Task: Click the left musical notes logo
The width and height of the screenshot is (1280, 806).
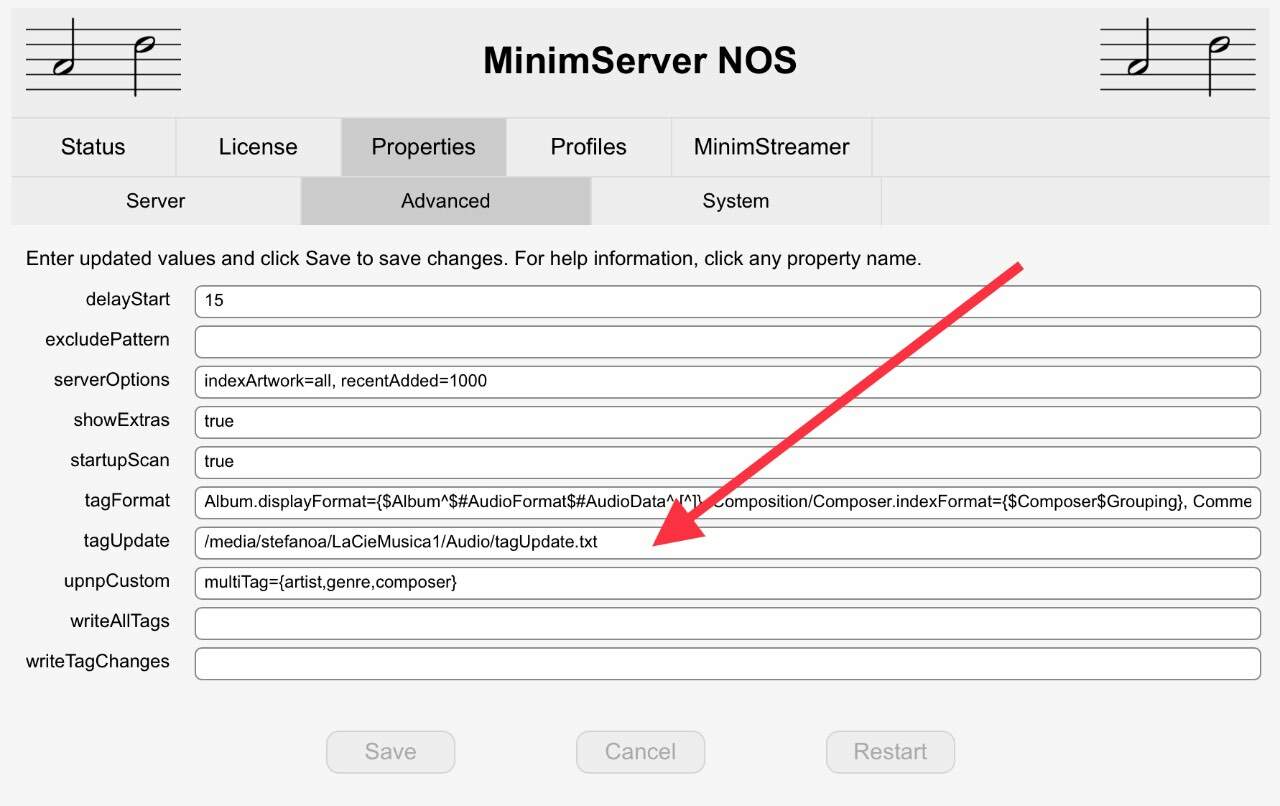Action: coord(103,60)
